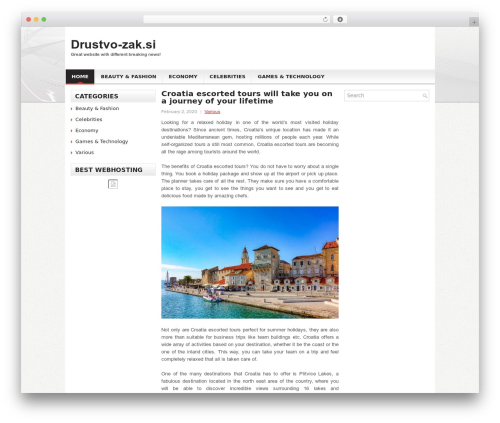Open the Games & Technology menu item
This screenshot has height=423, width=500.
click(291, 77)
